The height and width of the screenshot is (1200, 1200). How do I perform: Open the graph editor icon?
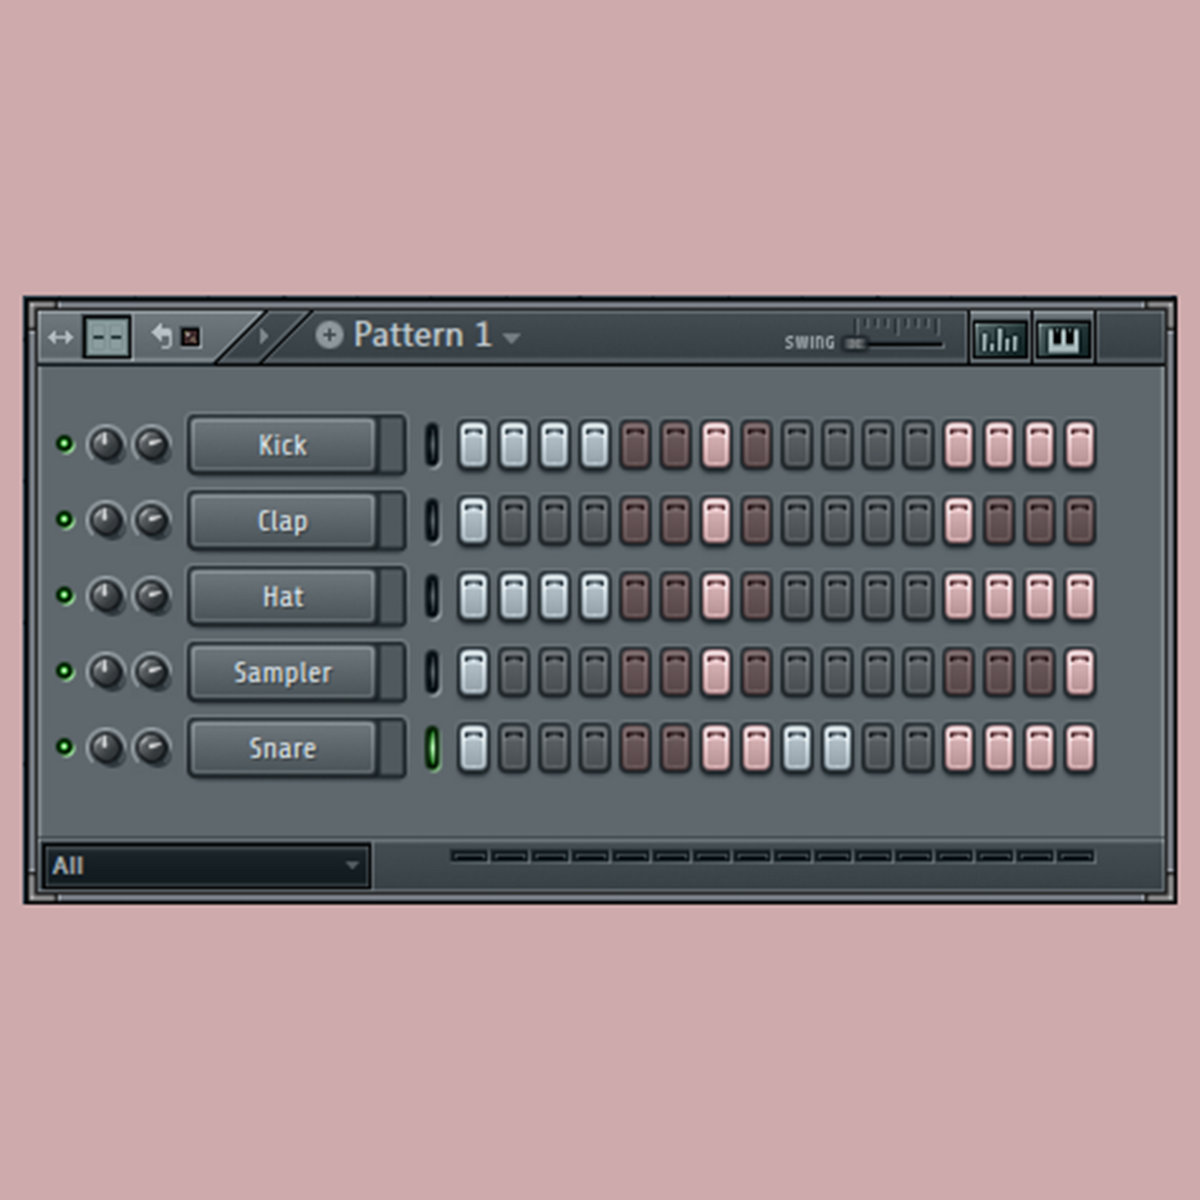(x=999, y=340)
